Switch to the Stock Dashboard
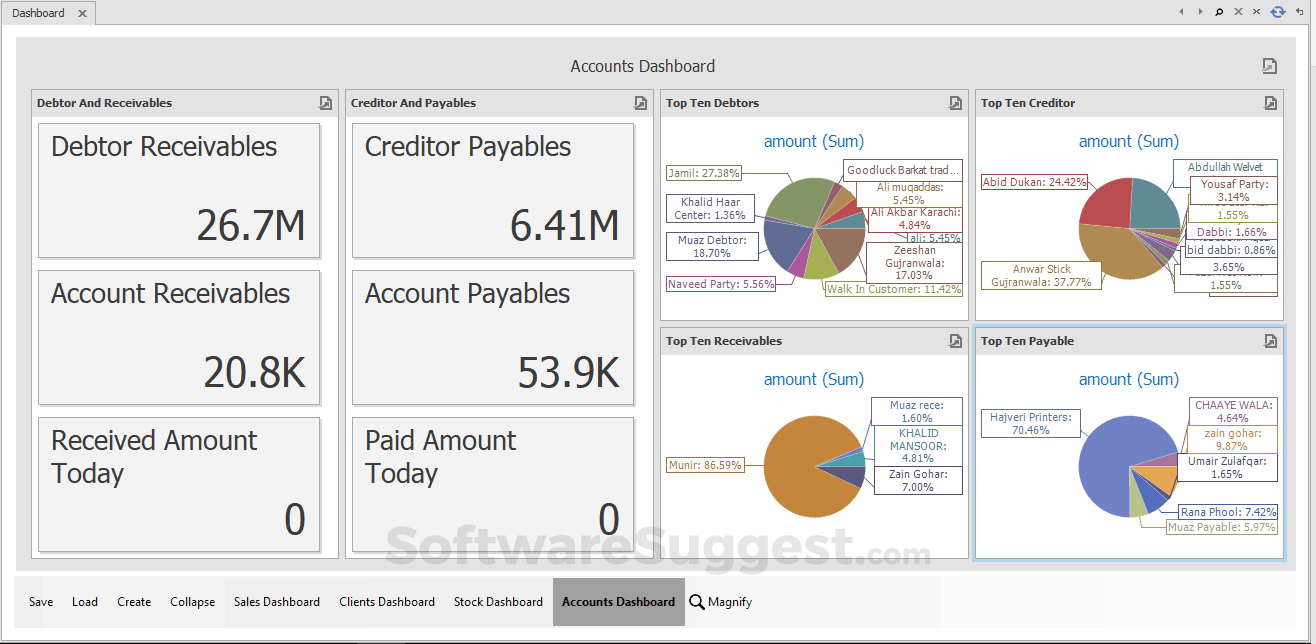This screenshot has width=1316, height=644. pyautogui.click(x=497, y=601)
